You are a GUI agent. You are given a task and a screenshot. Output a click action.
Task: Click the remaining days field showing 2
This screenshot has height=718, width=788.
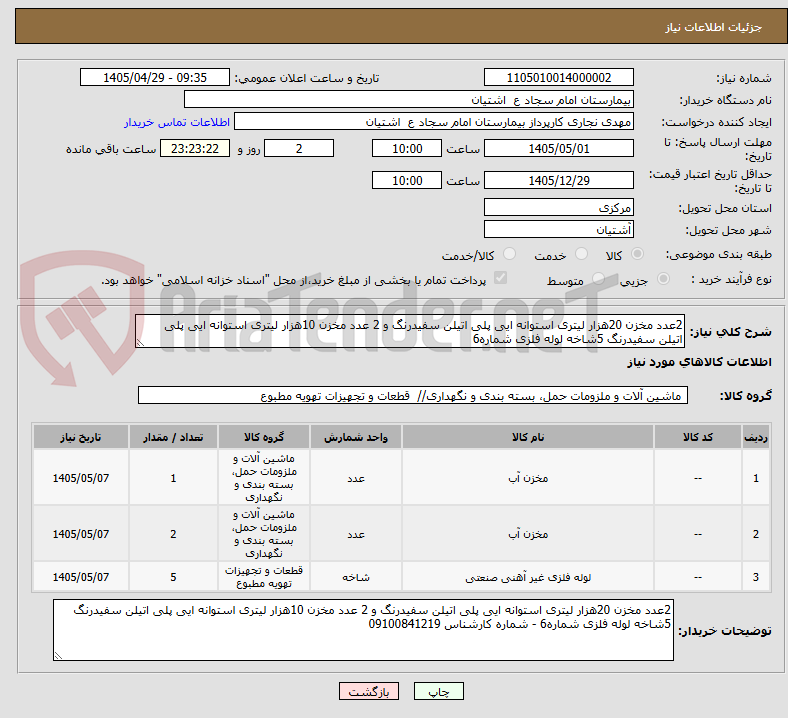pyautogui.click(x=299, y=149)
